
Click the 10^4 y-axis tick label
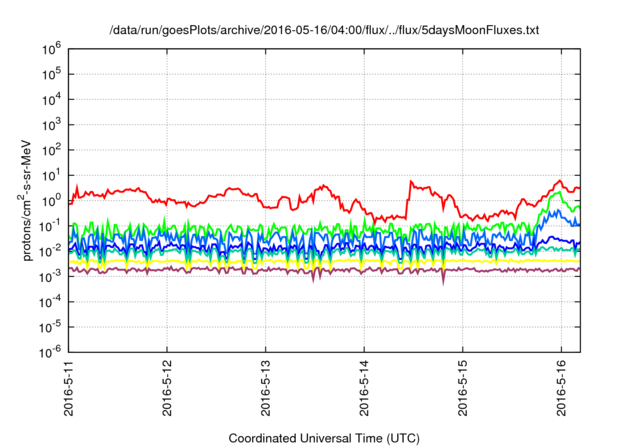click(51, 100)
